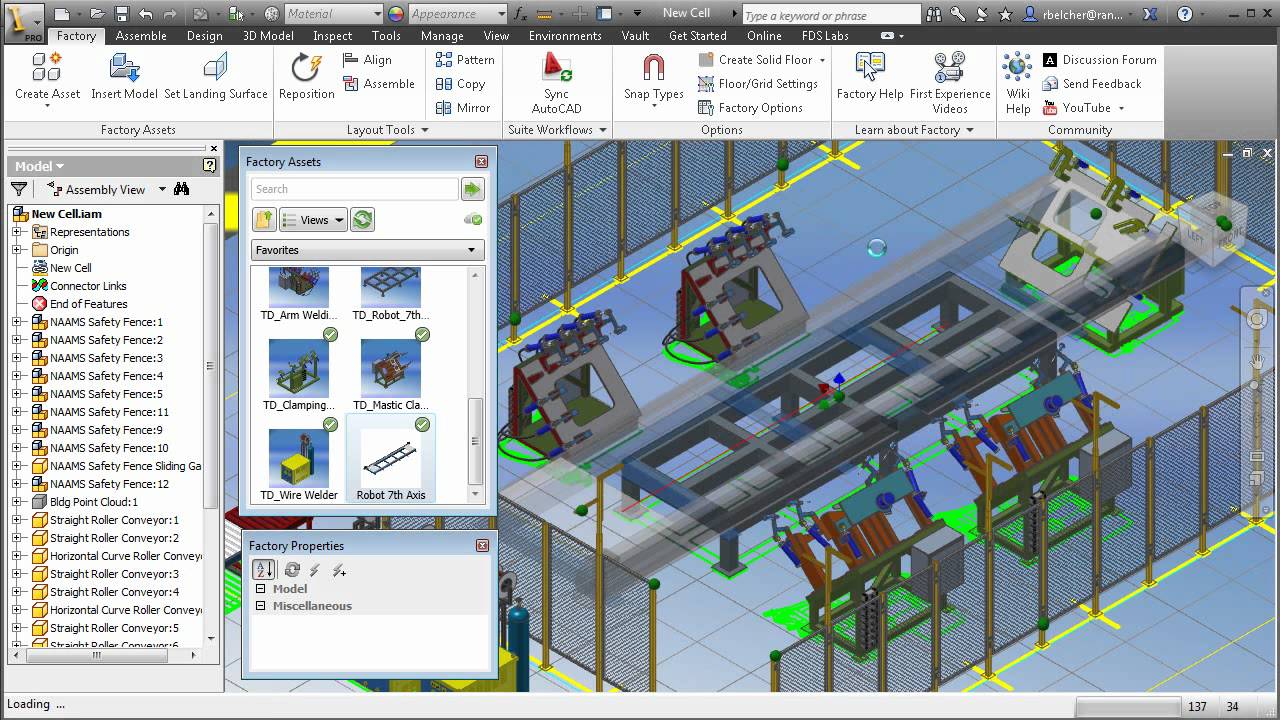
Task: Select the Mirror tool
Action: point(463,108)
